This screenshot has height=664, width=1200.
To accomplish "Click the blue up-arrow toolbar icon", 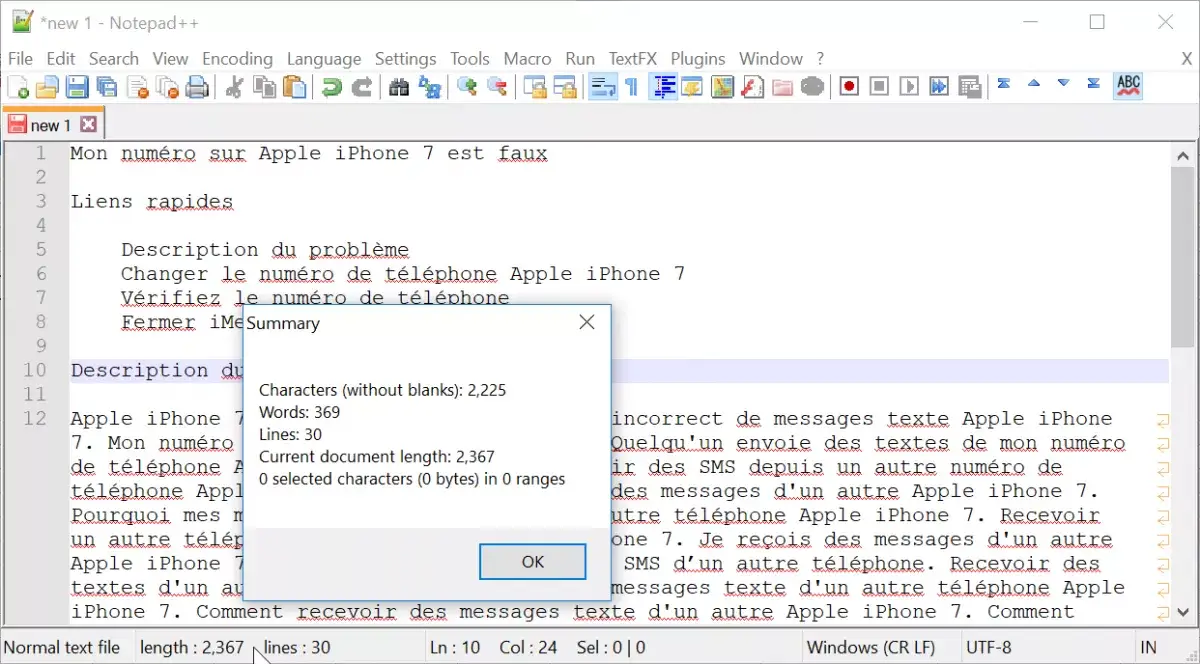I will coord(1034,84).
